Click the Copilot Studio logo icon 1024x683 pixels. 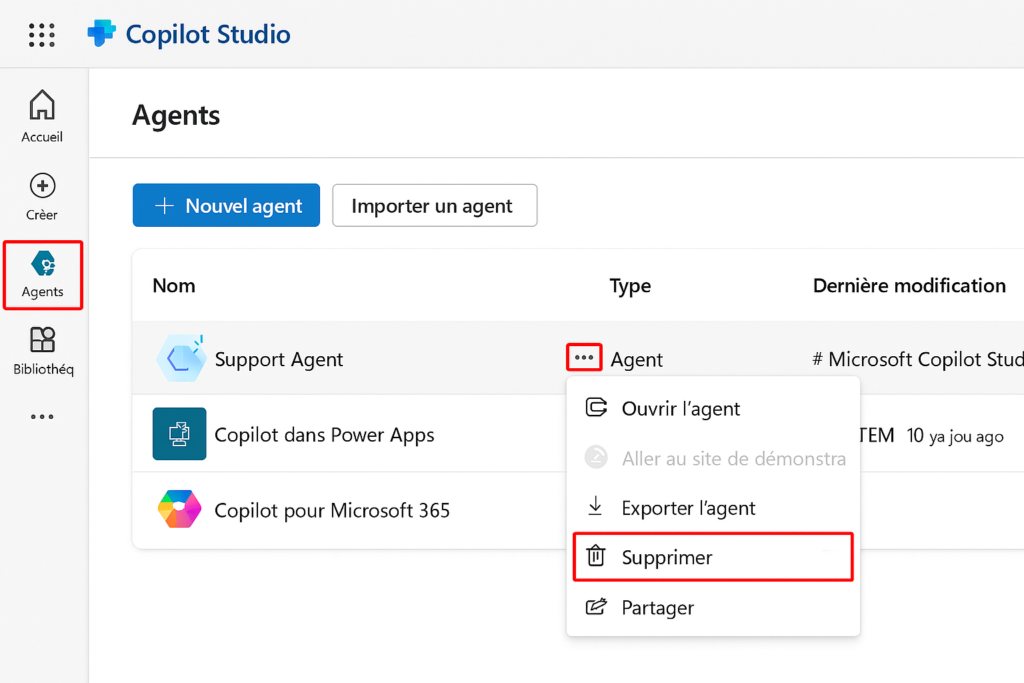tap(102, 34)
